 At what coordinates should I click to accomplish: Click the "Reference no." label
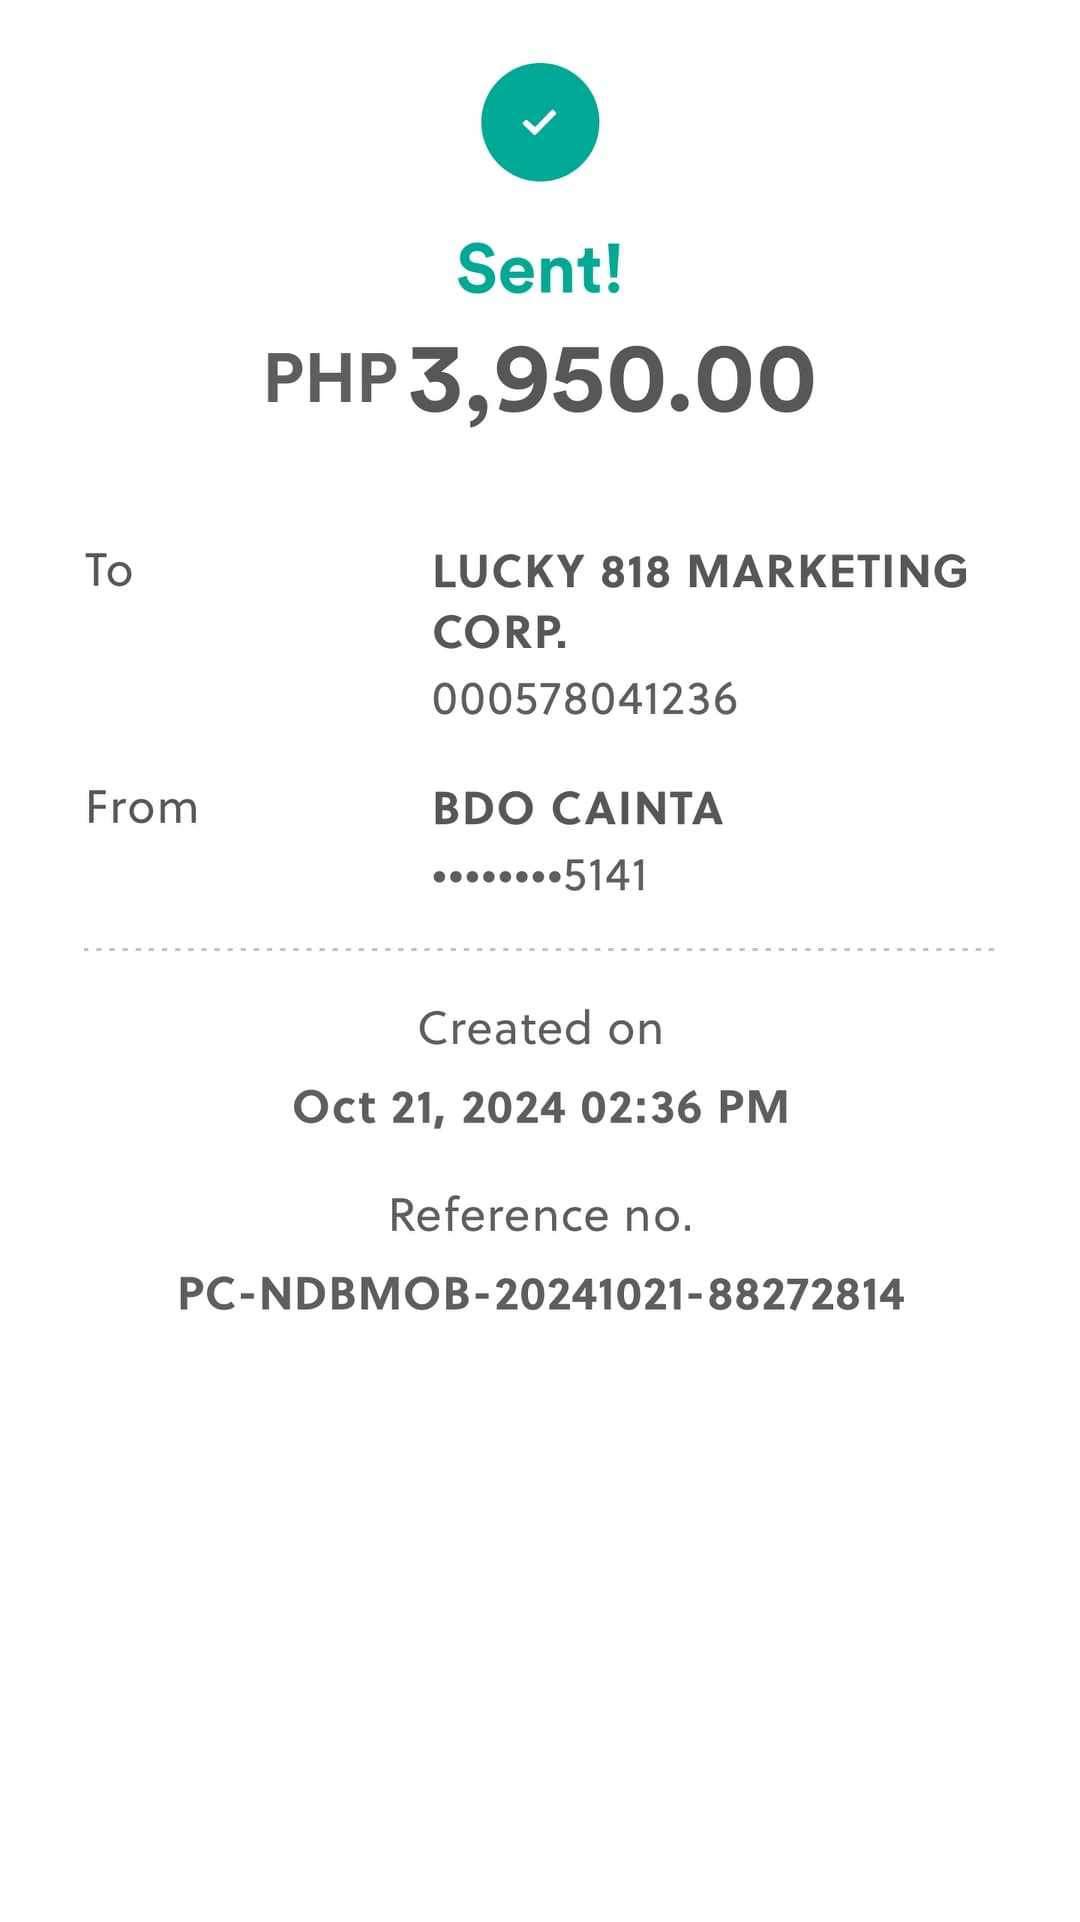540,1216
